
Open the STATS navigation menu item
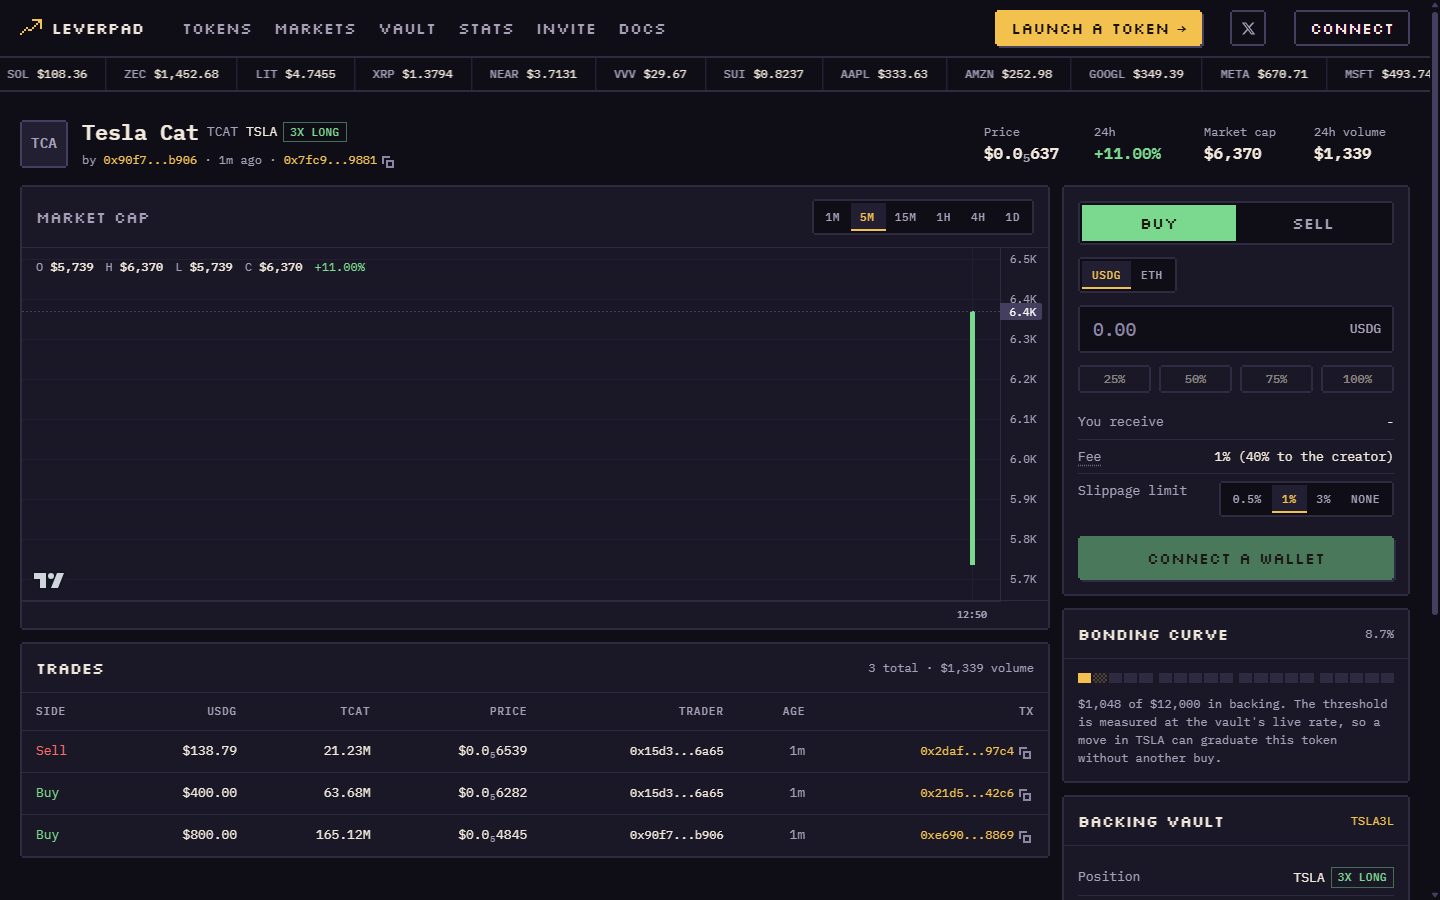[x=486, y=29]
